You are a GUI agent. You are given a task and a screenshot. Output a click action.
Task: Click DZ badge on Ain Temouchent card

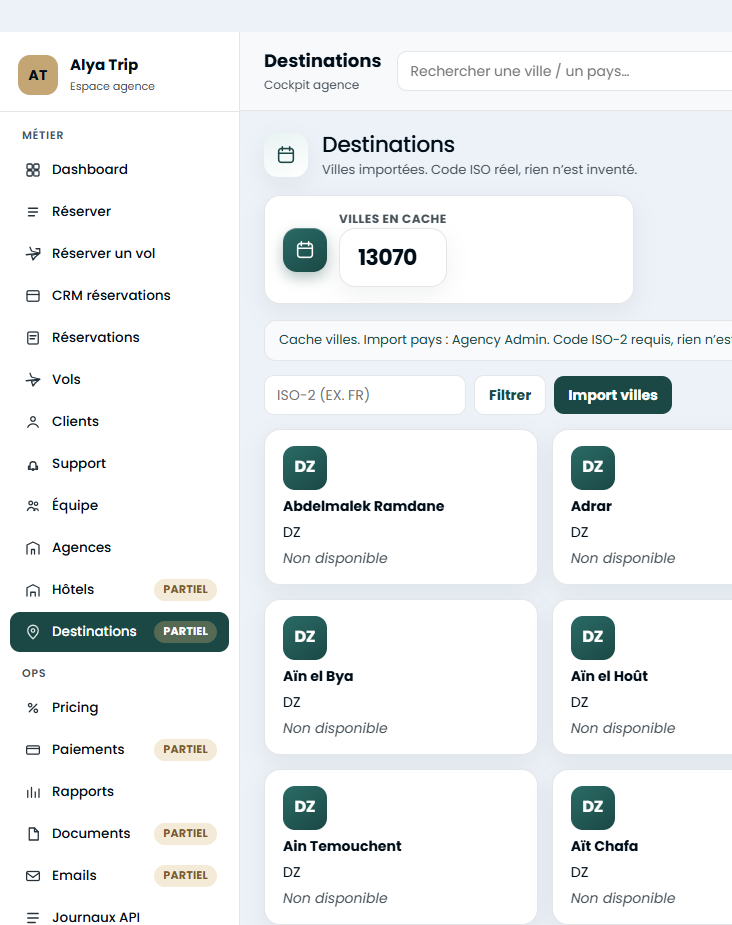click(305, 808)
